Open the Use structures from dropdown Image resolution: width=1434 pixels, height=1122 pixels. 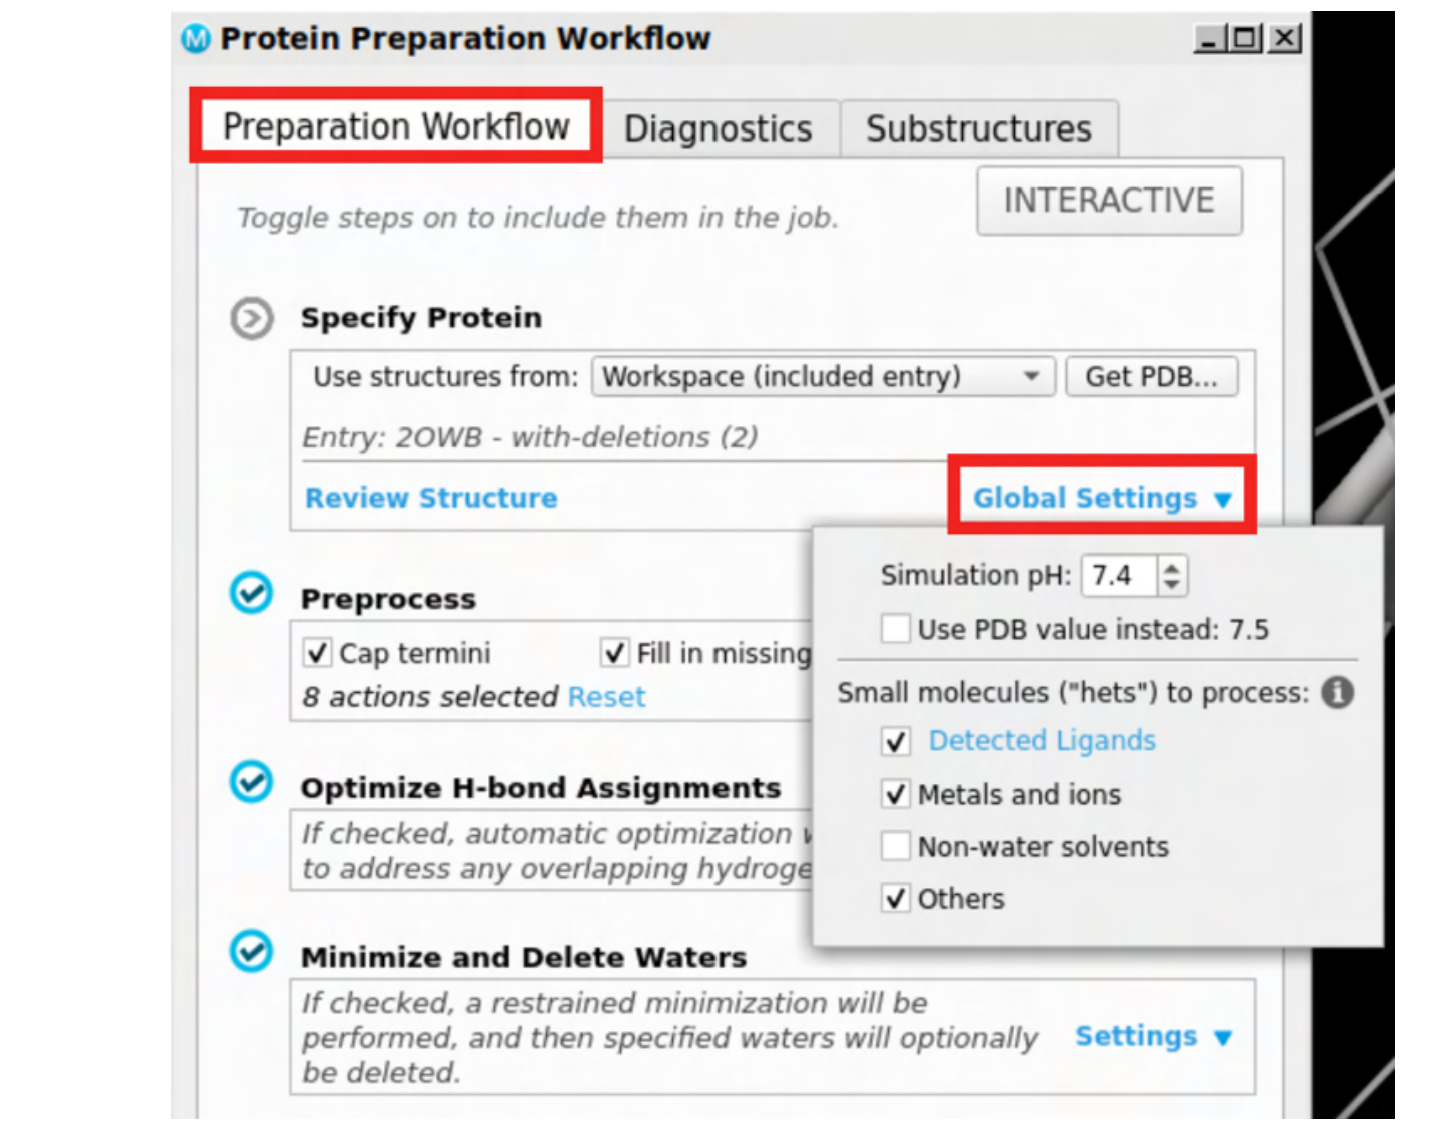[x=823, y=377]
